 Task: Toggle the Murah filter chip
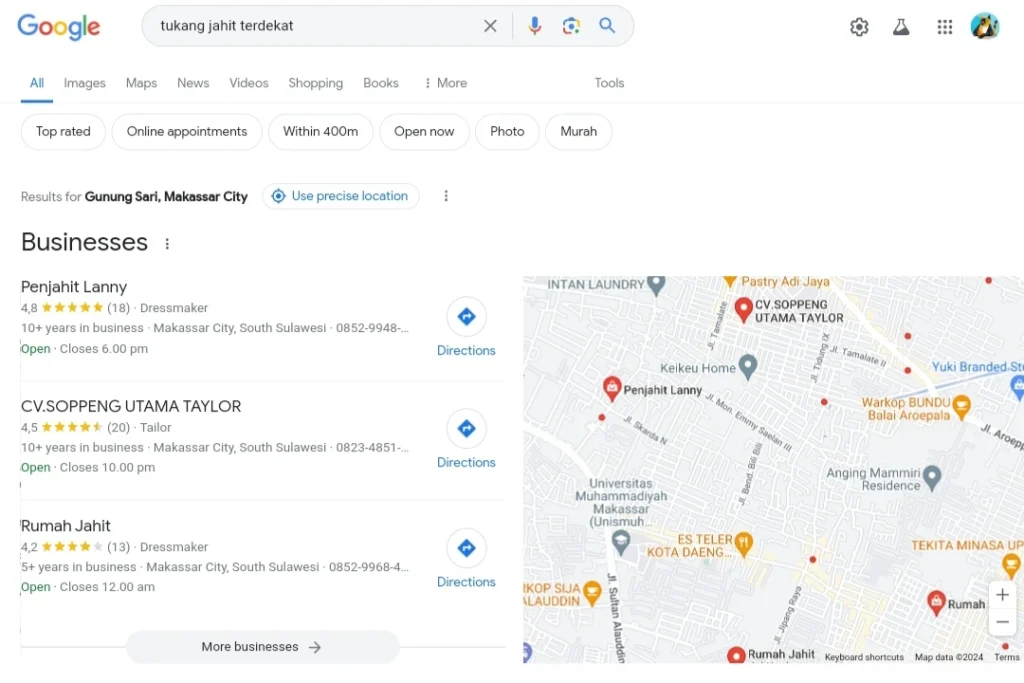pyautogui.click(x=578, y=131)
